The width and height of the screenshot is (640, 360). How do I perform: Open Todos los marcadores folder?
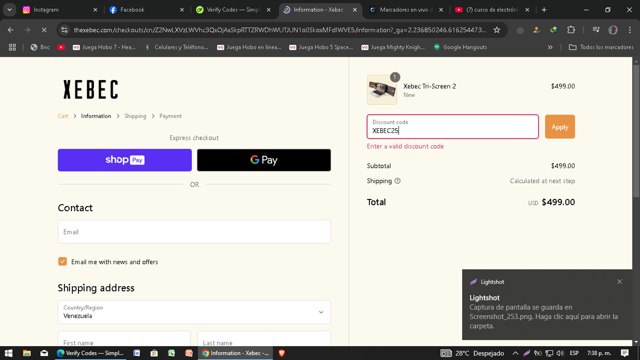tap(601, 47)
